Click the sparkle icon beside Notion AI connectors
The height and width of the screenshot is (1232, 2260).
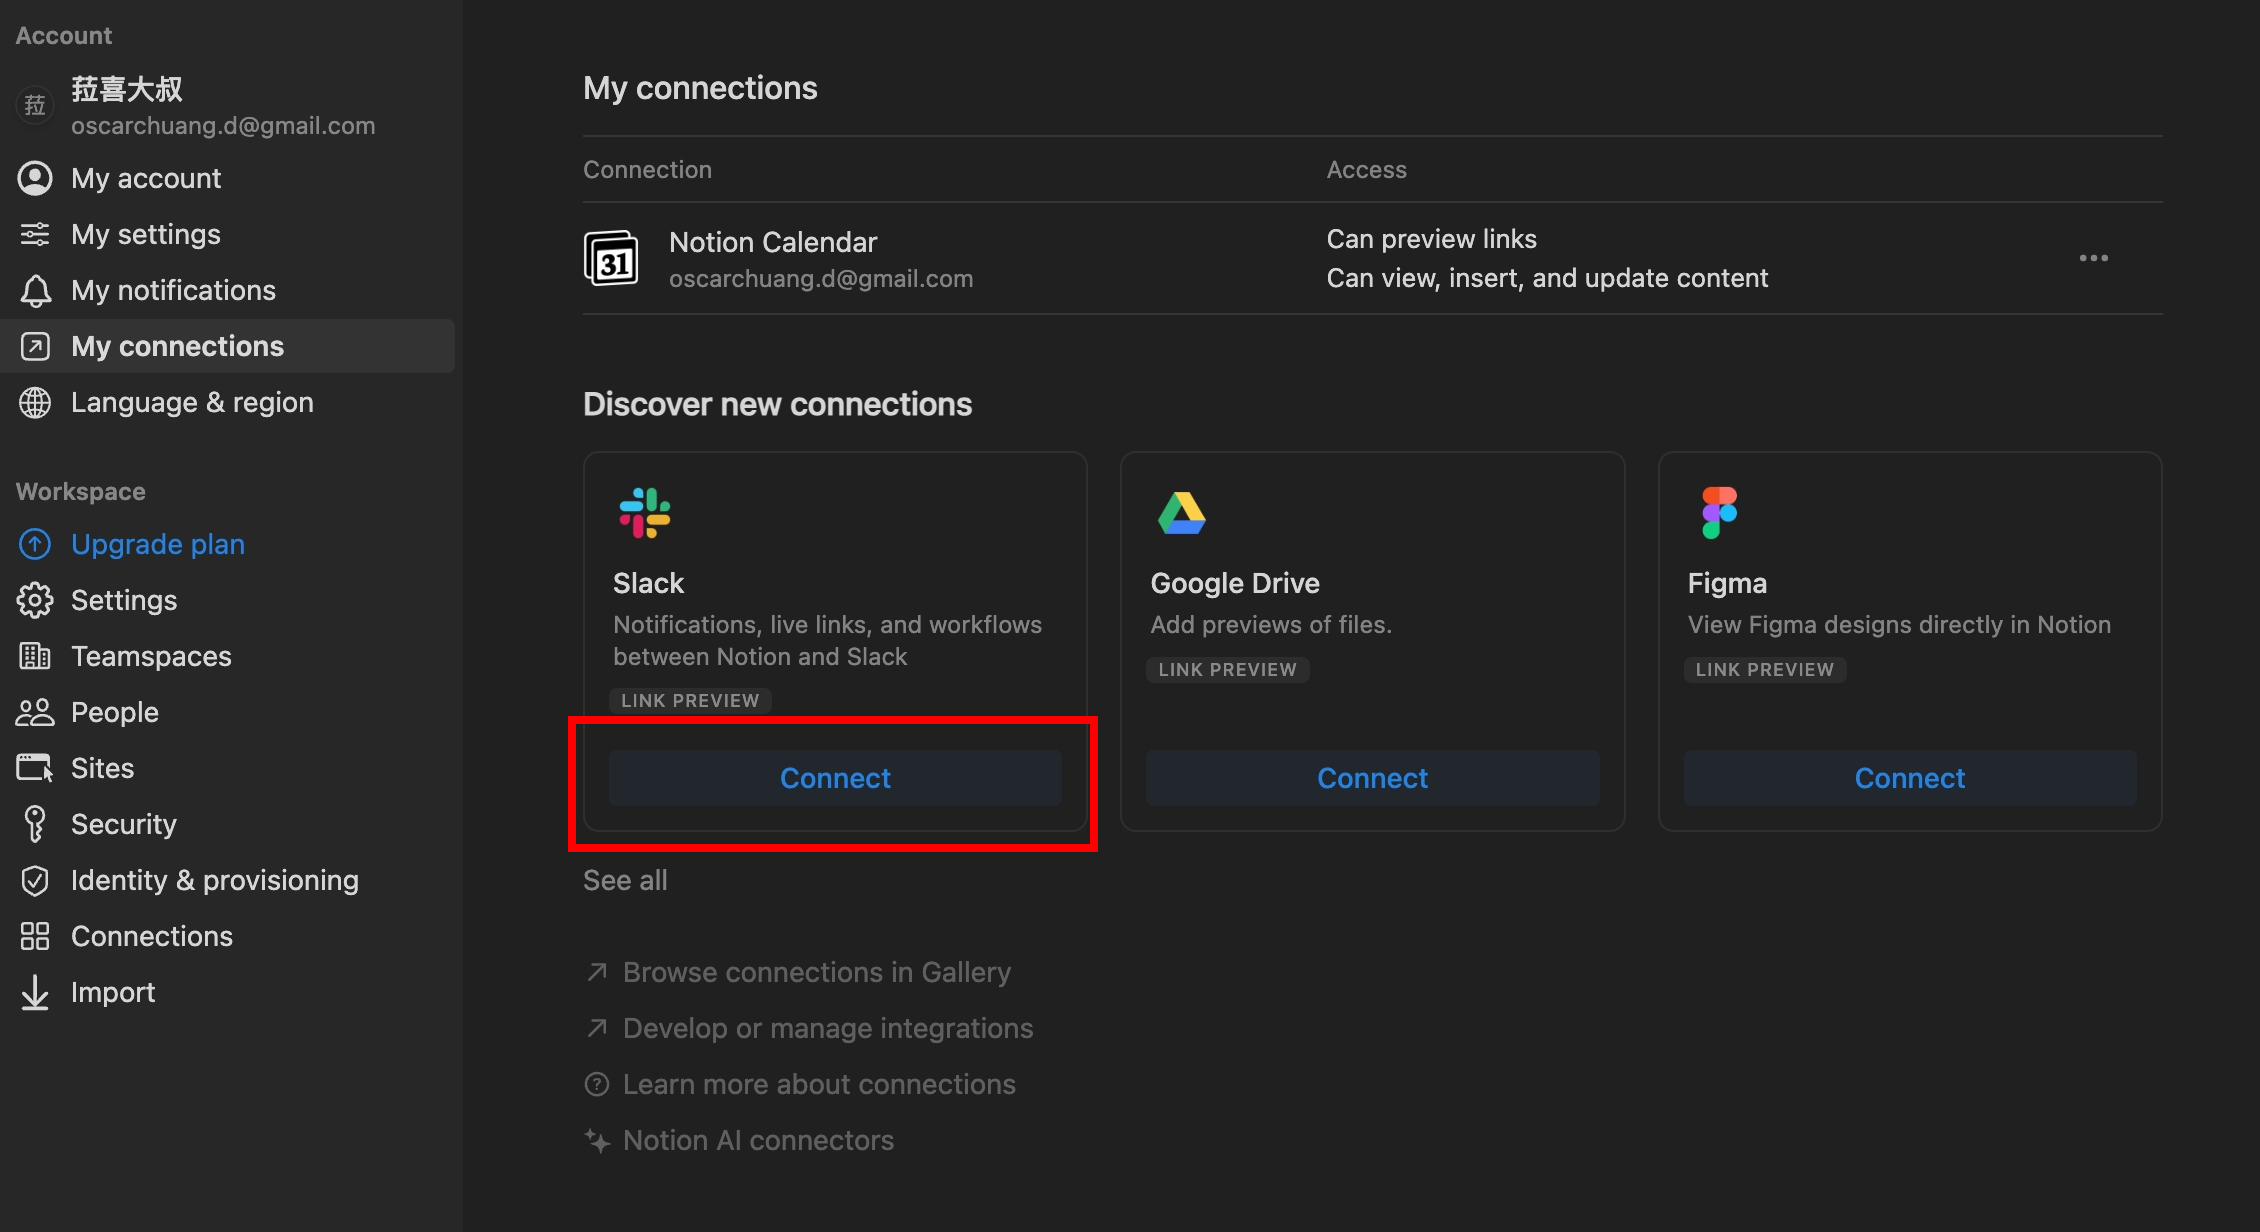(x=597, y=1140)
